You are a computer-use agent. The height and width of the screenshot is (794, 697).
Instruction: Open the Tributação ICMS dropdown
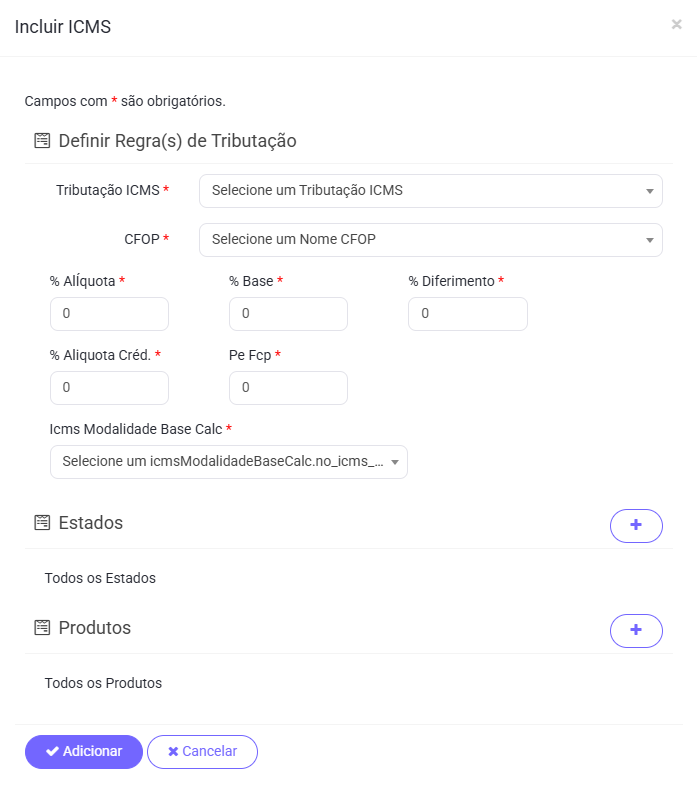[430, 191]
